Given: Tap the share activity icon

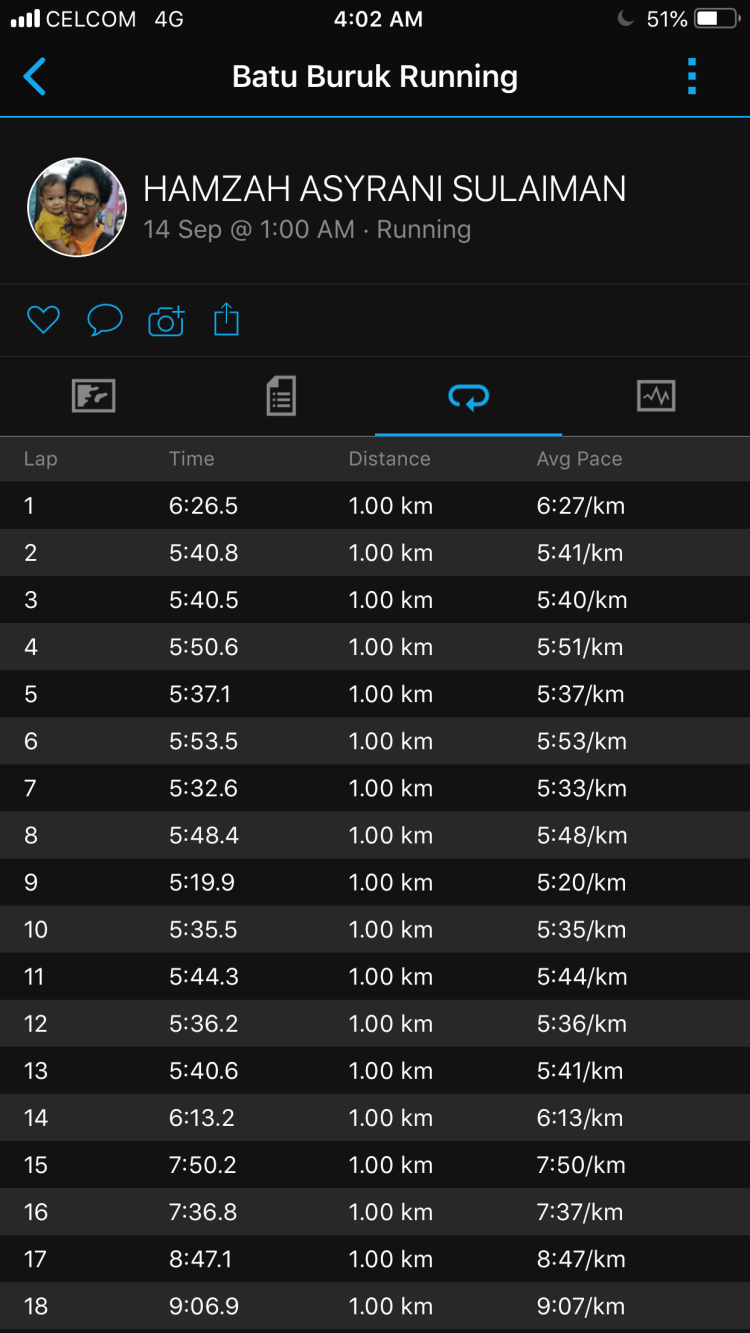Looking at the screenshot, I should (x=227, y=320).
